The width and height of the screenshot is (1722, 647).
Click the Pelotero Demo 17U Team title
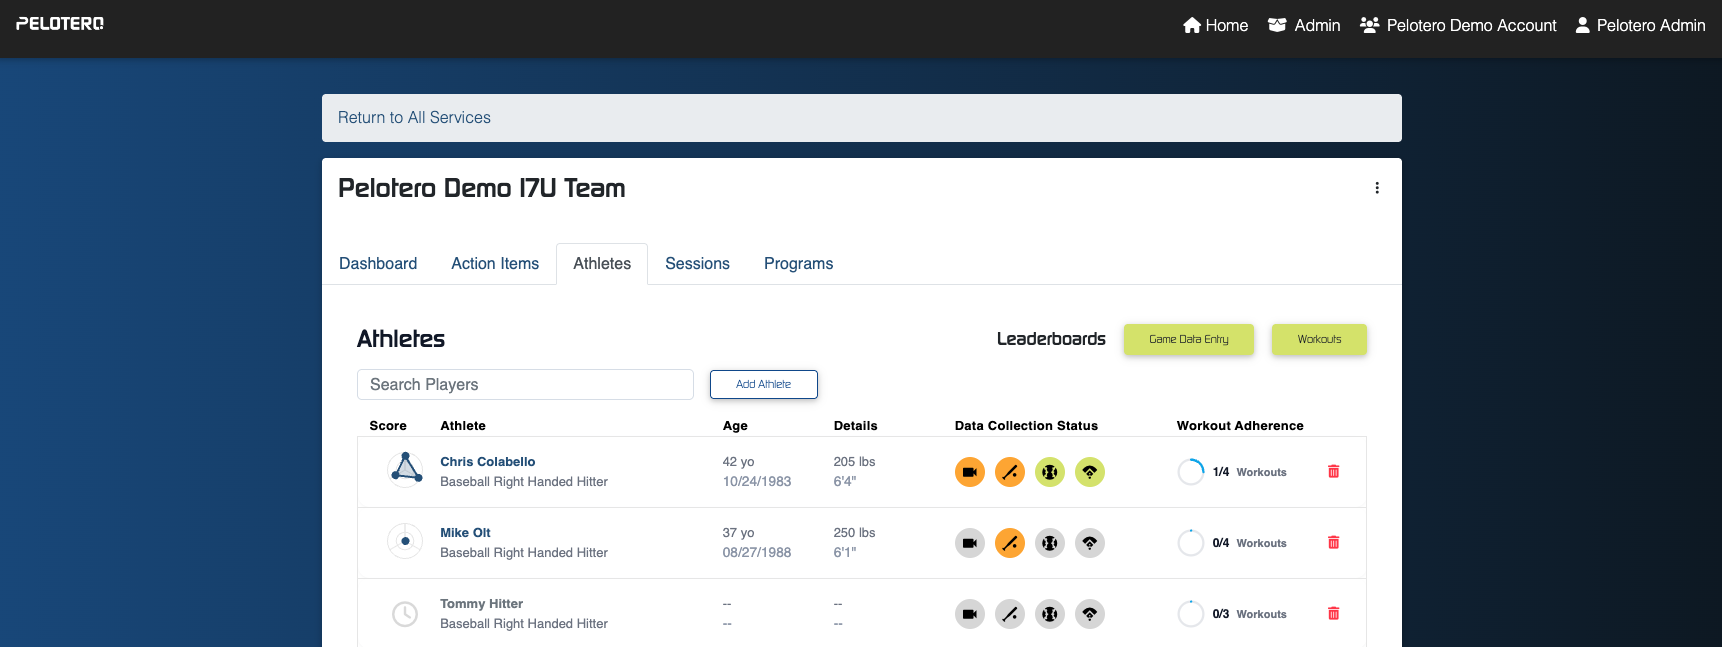tap(481, 188)
